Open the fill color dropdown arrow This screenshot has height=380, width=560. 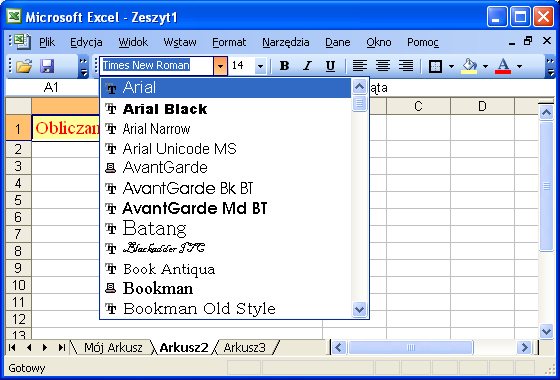pos(485,66)
